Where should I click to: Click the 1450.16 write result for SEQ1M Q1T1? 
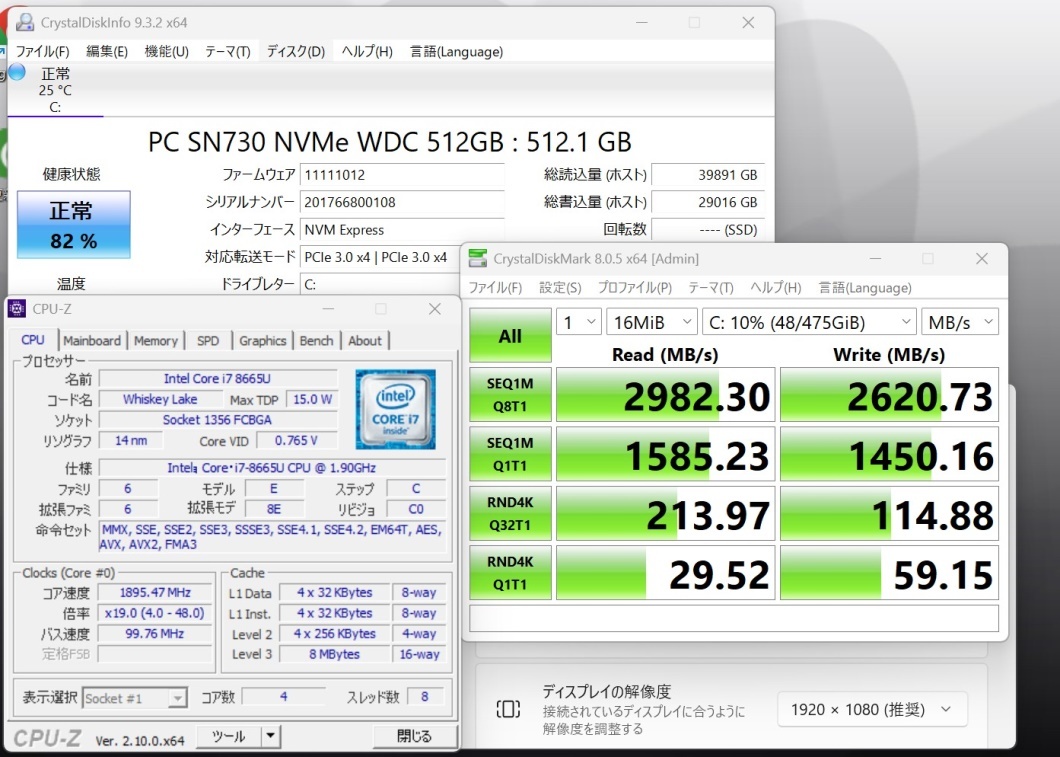point(889,454)
